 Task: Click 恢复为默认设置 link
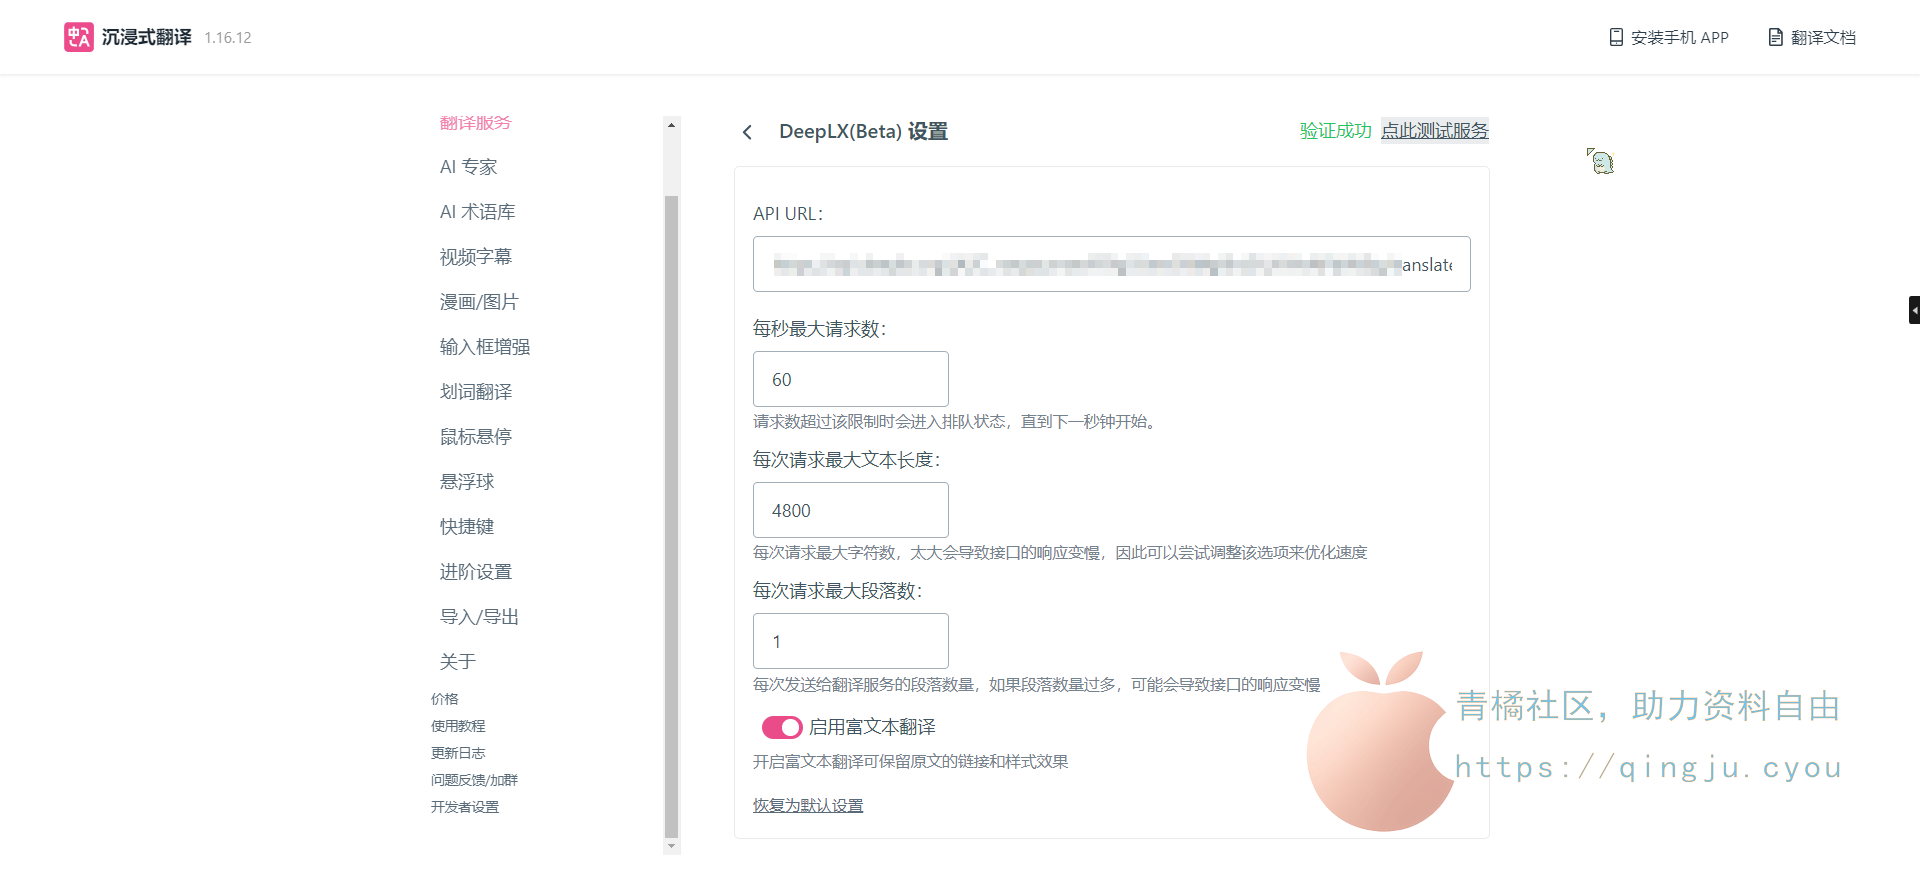tap(808, 806)
